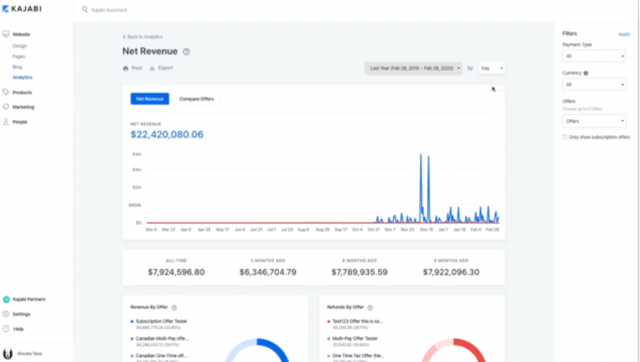640x362 pixels.
Task: Open Blog under Website
Action: [x=17, y=67]
